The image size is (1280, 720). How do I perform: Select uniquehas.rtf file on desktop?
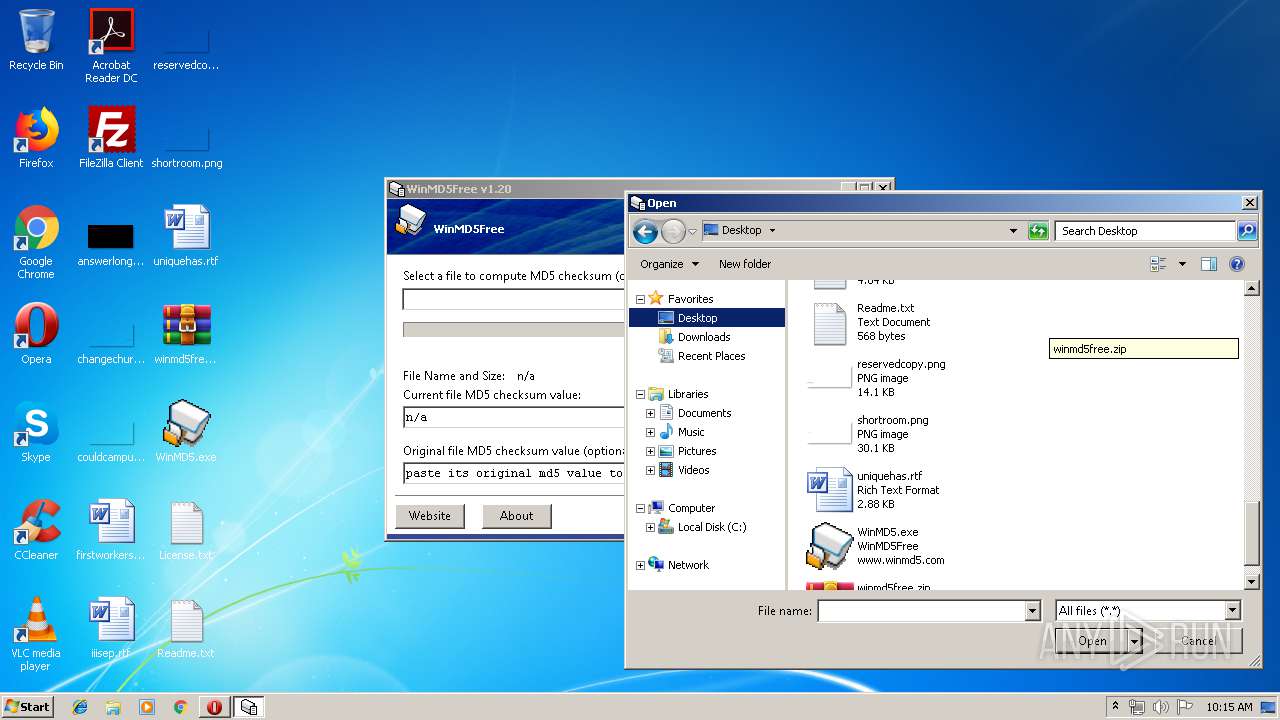[x=186, y=236]
